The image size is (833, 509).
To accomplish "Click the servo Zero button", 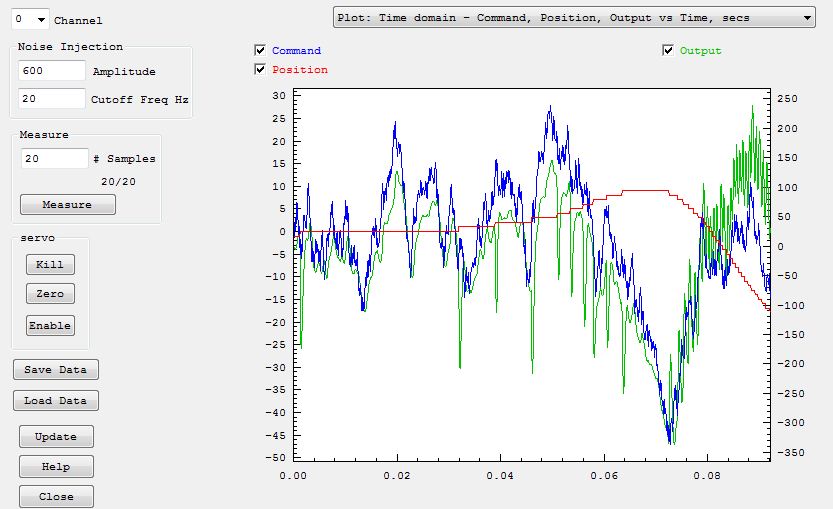I will pyautogui.click(x=50, y=295).
